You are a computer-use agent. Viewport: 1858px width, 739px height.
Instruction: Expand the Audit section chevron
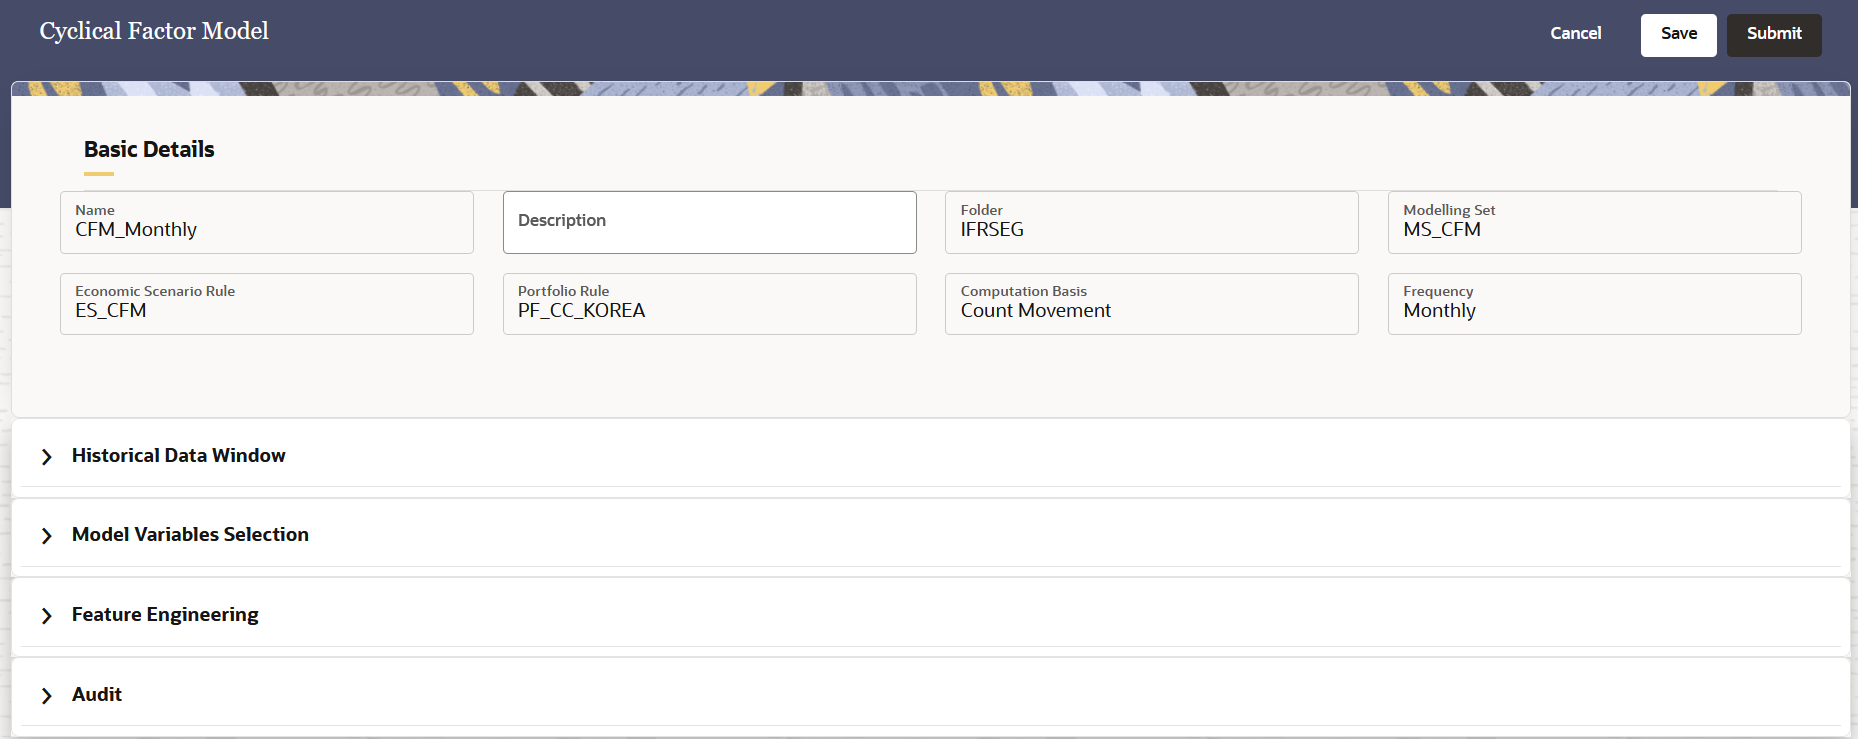[x=46, y=696]
